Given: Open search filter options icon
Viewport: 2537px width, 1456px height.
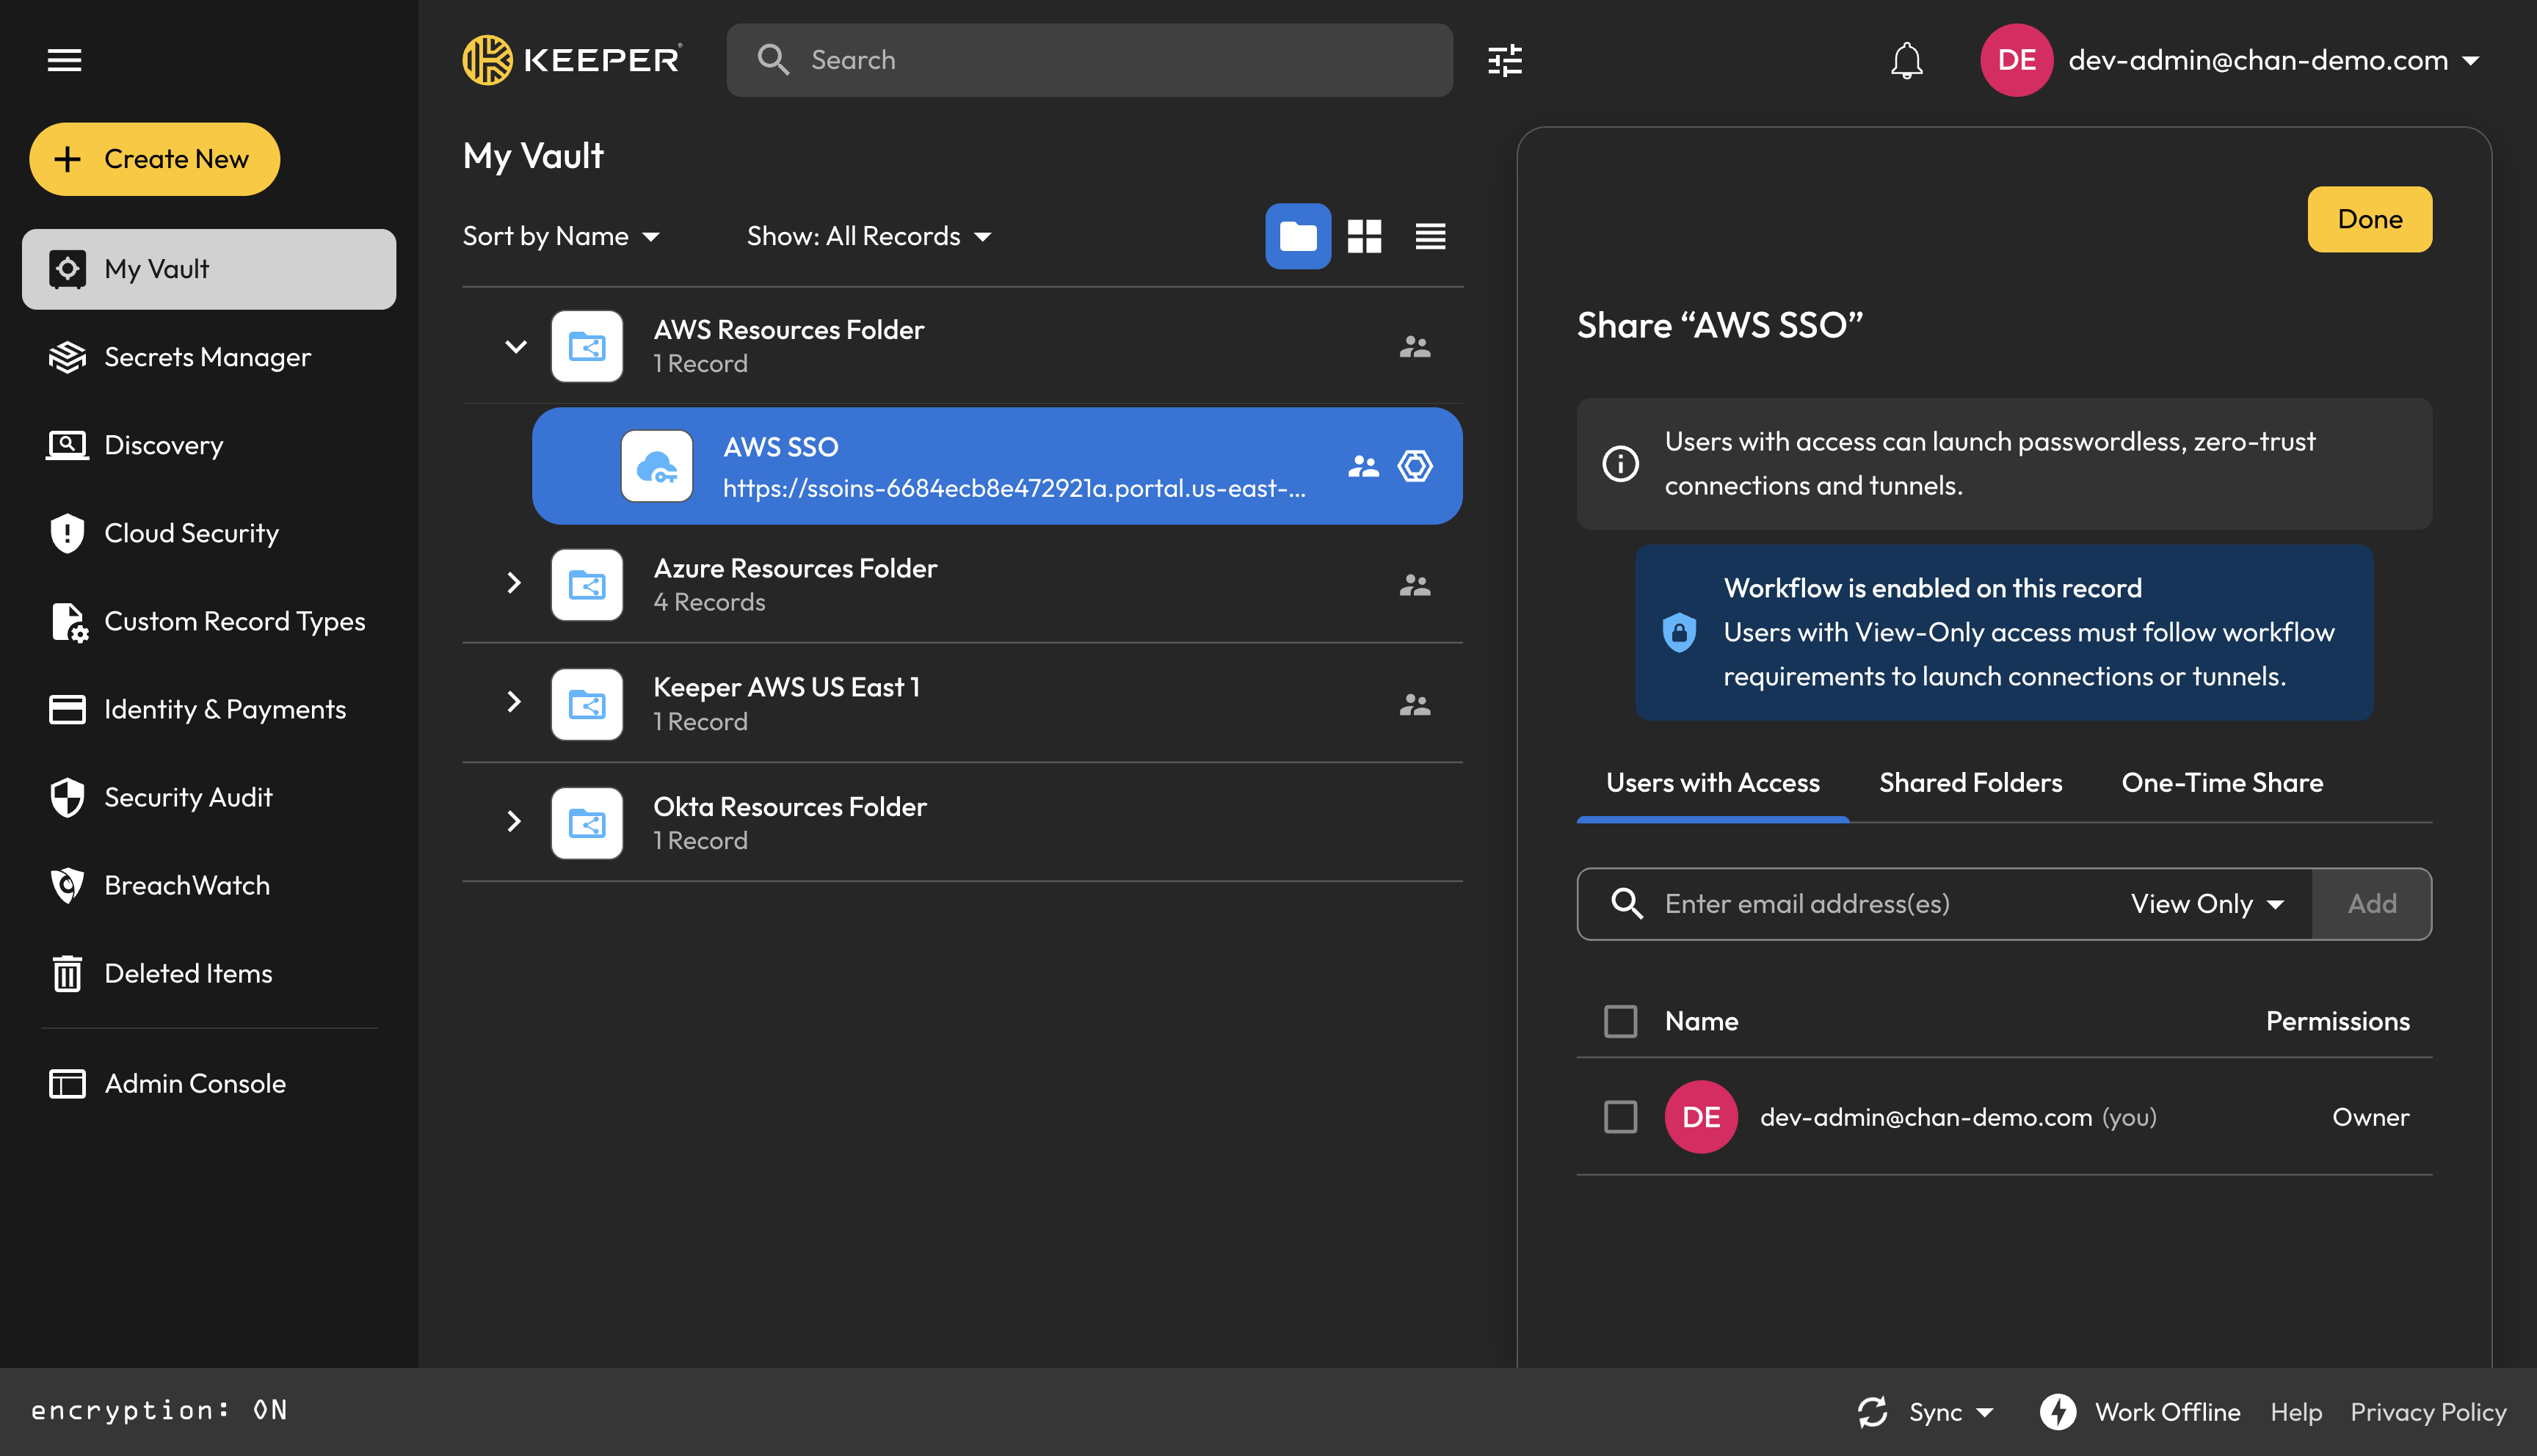Looking at the screenshot, I should (x=1504, y=60).
